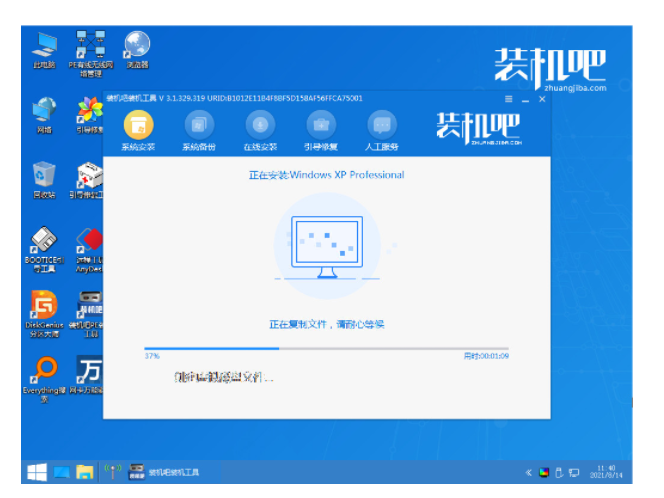Launch BOOTICE boot tool icon
The height and width of the screenshot is (498, 664).
[44, 250]
